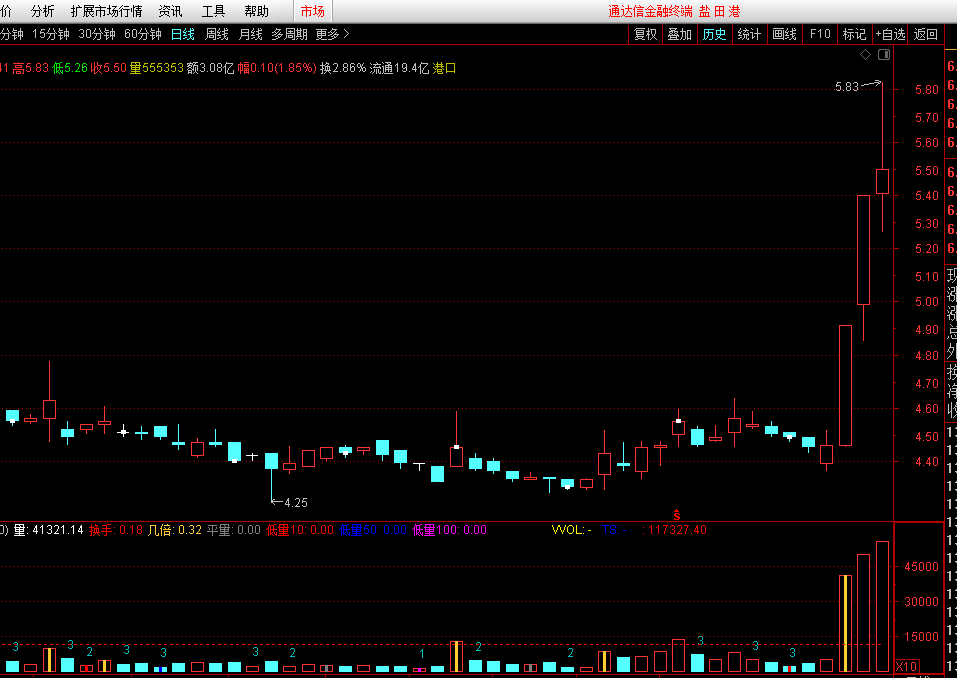The image size is (957, 678).
Task: Click the 换手: 0.18 indicator value
Action: coord(116,530)
